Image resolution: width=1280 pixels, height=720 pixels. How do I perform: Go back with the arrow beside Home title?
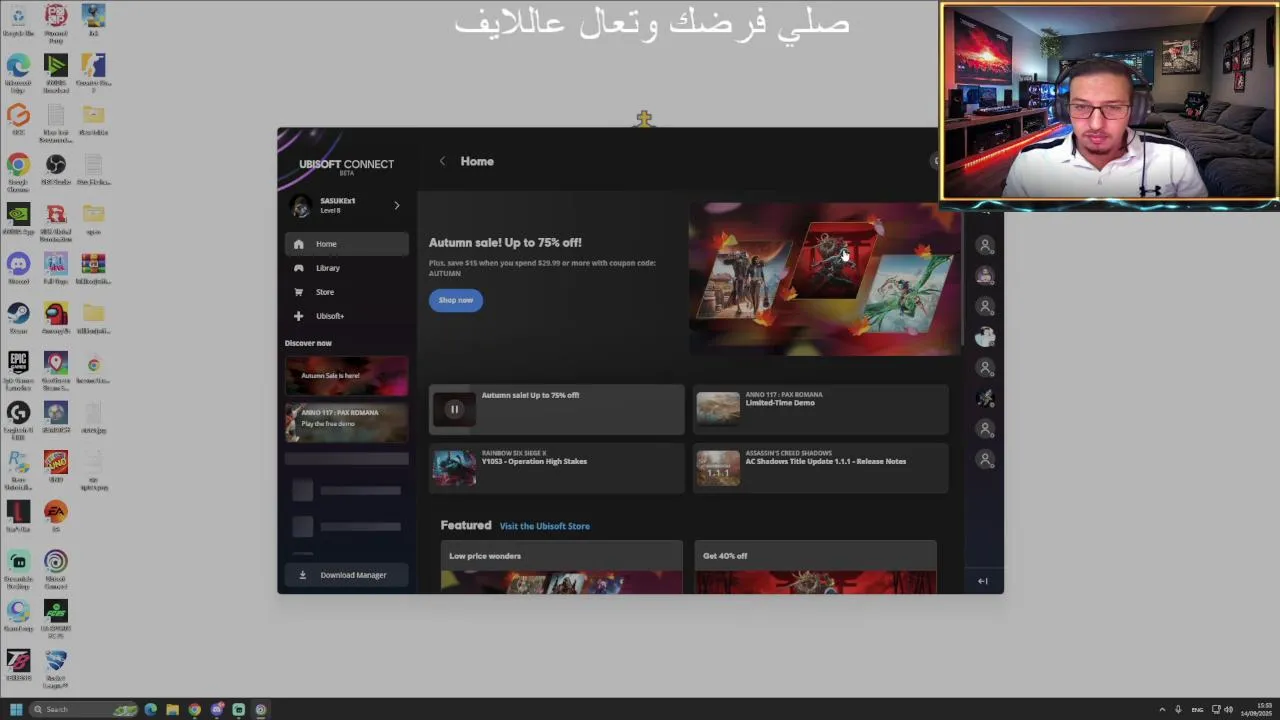pos(442,161)
